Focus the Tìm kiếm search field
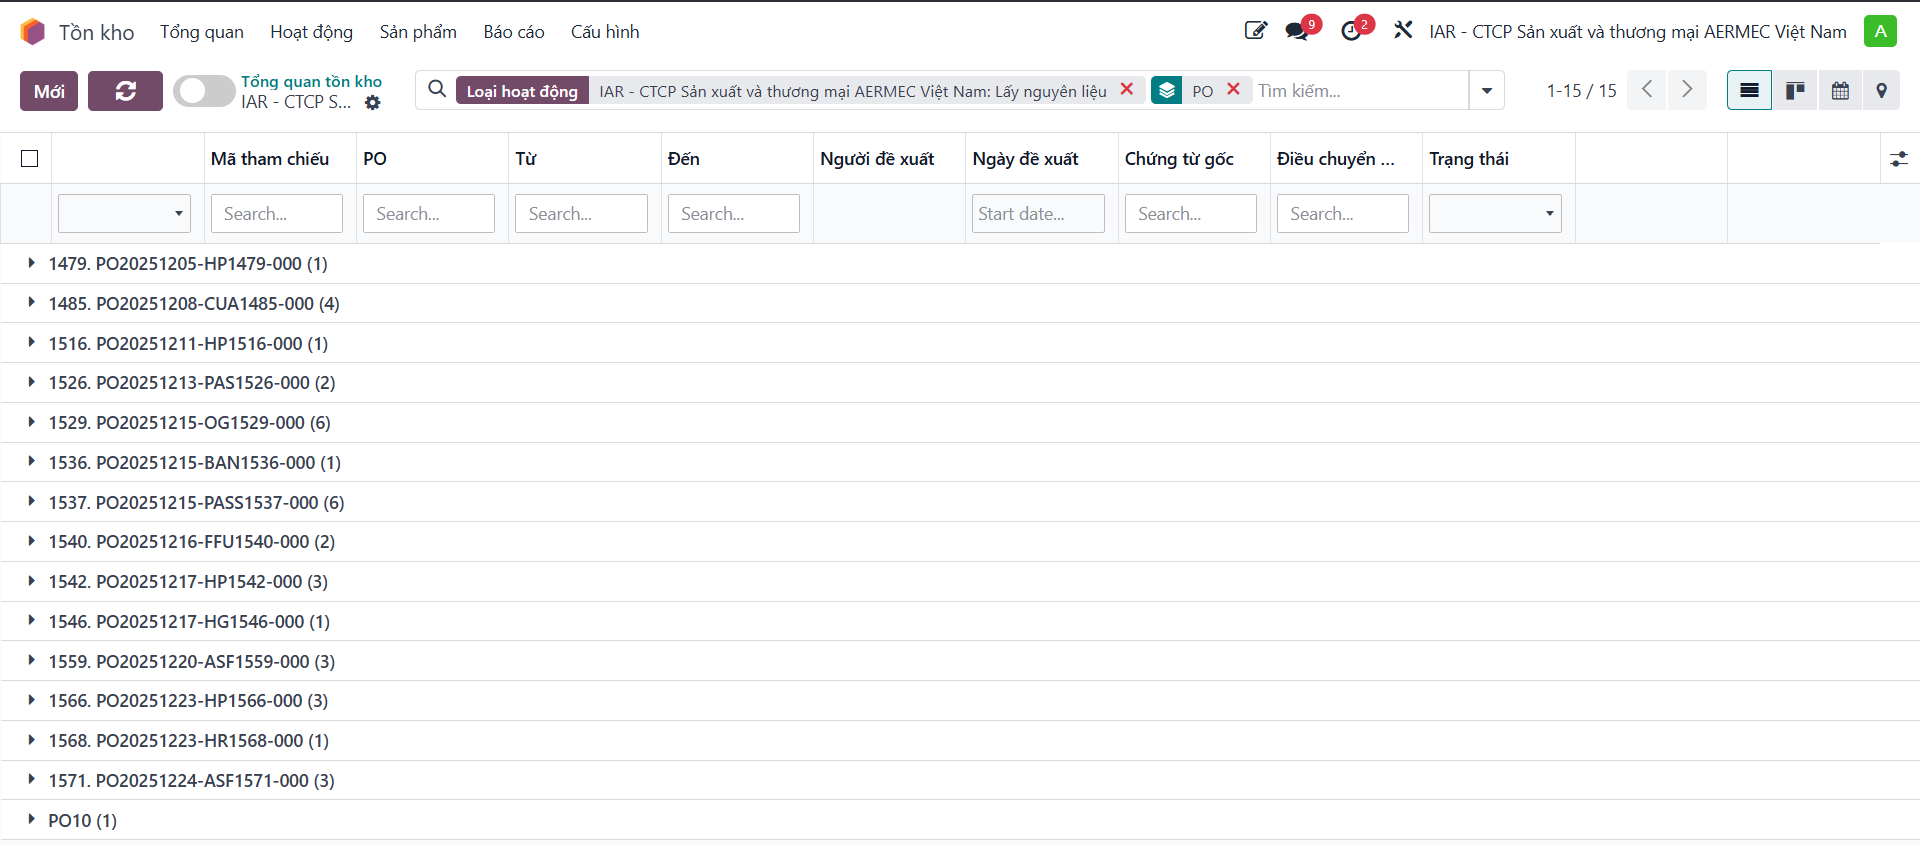Screen dimensions: 1920x845 pos(1360,91)
